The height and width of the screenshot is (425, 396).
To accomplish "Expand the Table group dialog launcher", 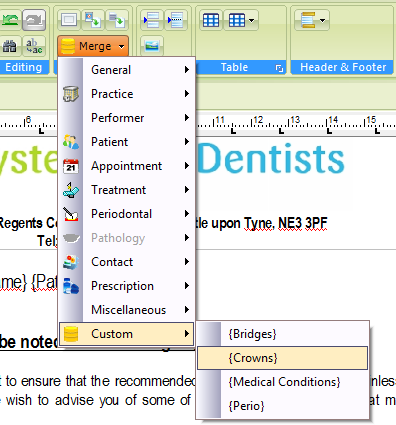I will pyautogui.click(x=279, y=68).
